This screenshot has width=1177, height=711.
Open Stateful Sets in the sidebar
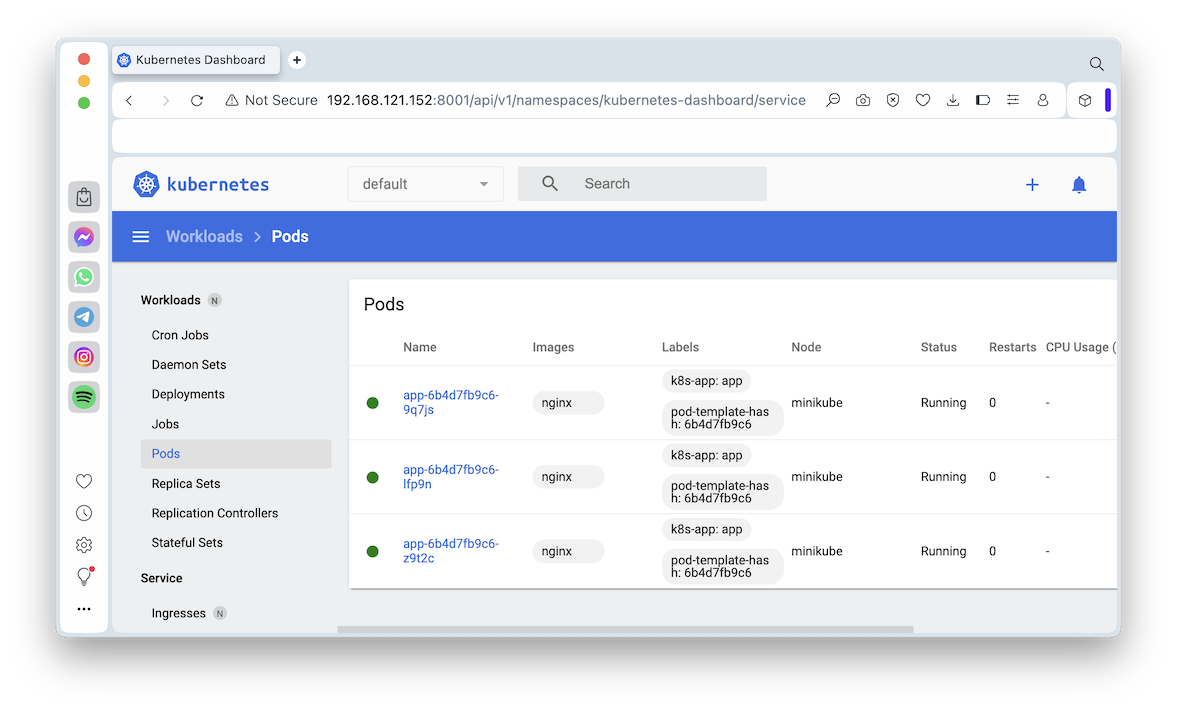(187, 543)
